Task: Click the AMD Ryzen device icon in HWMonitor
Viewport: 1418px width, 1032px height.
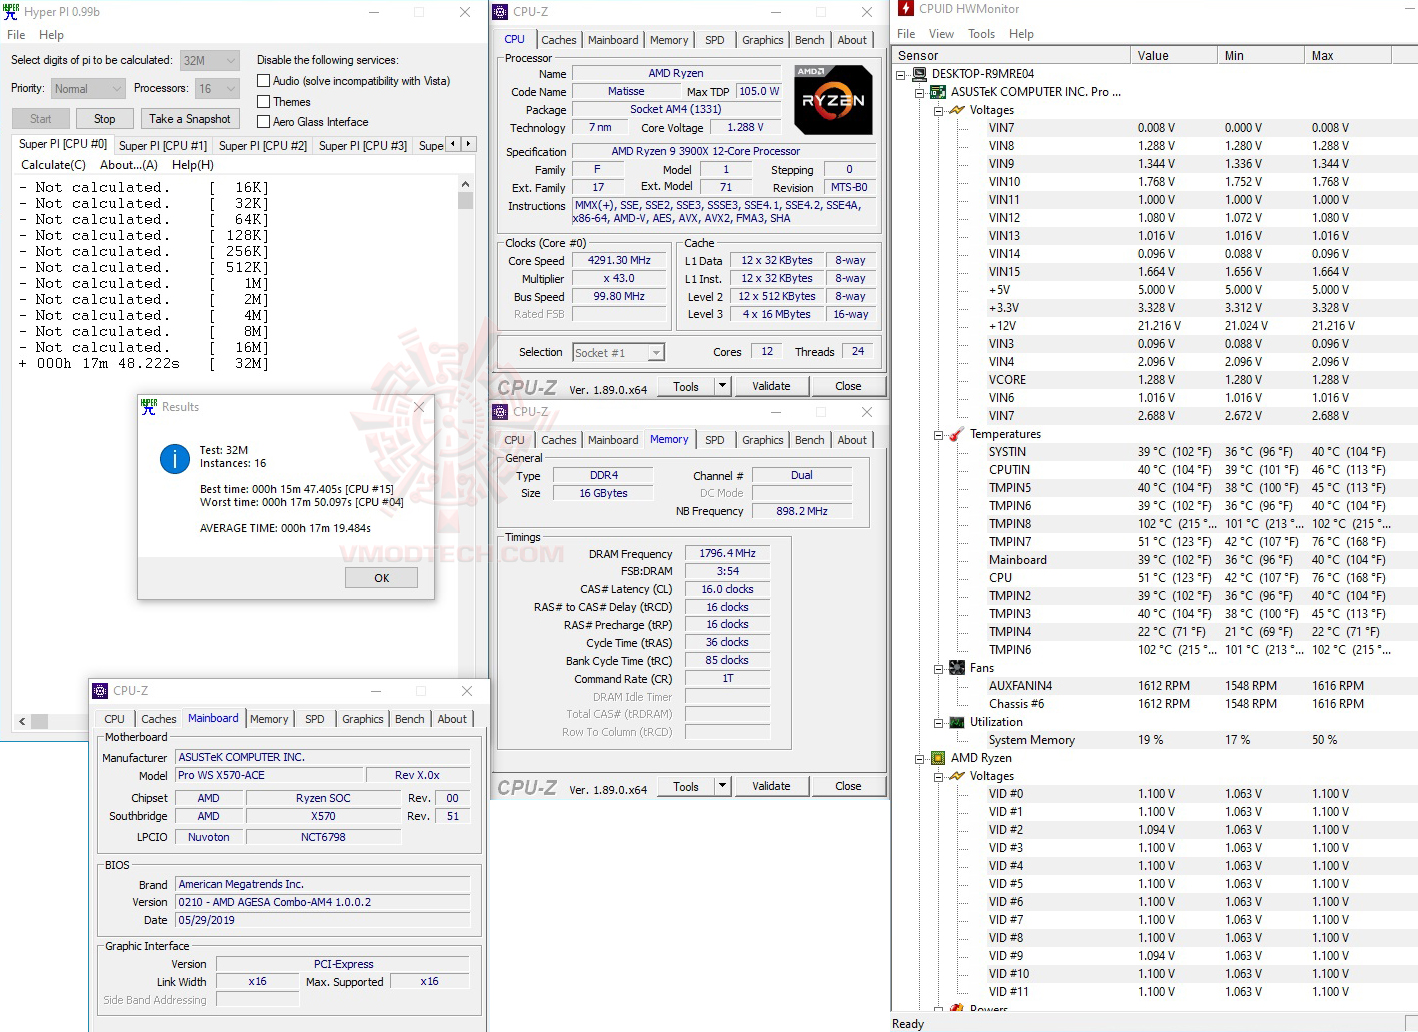Action: (x=937, y=757)
